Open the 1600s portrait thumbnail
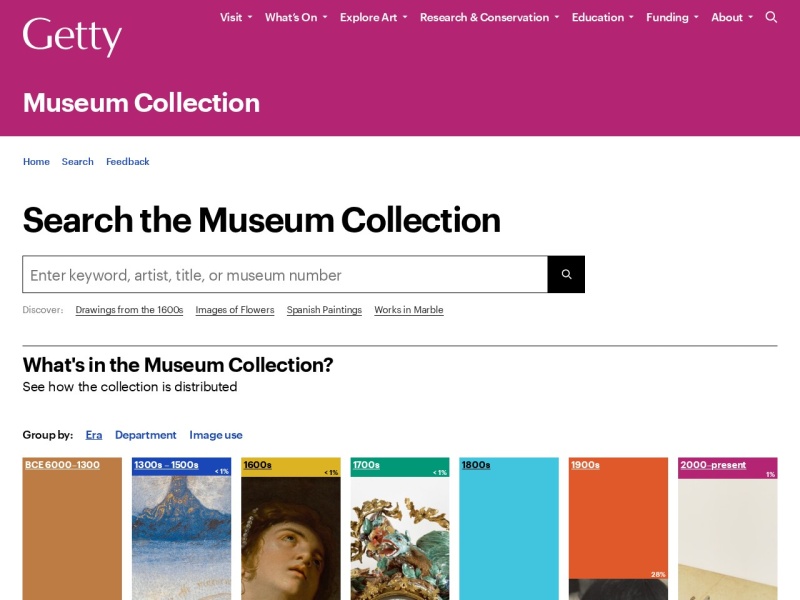The height and width of the screenshot is (600, 800). 290,538
